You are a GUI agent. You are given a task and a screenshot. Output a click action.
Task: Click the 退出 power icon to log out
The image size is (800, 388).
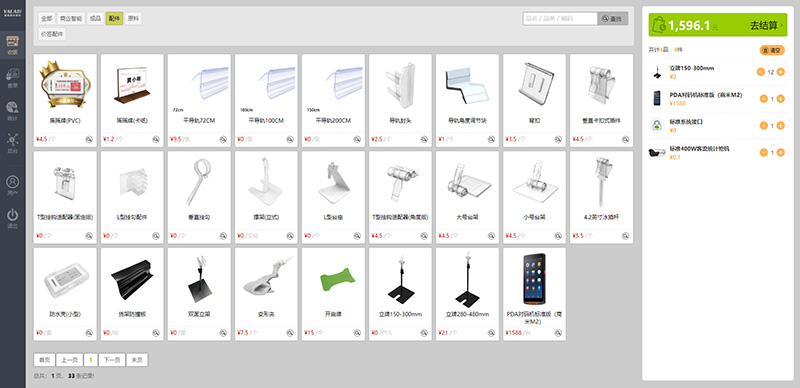tap(12, 217)
